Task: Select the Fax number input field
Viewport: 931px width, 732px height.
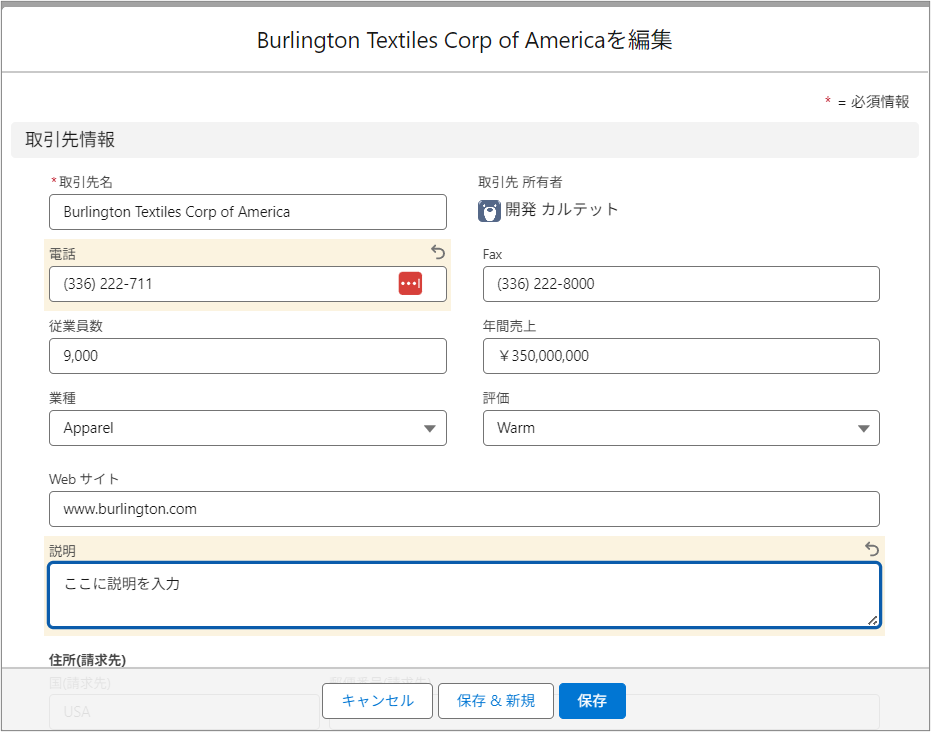Action: [x=680, y=284]
